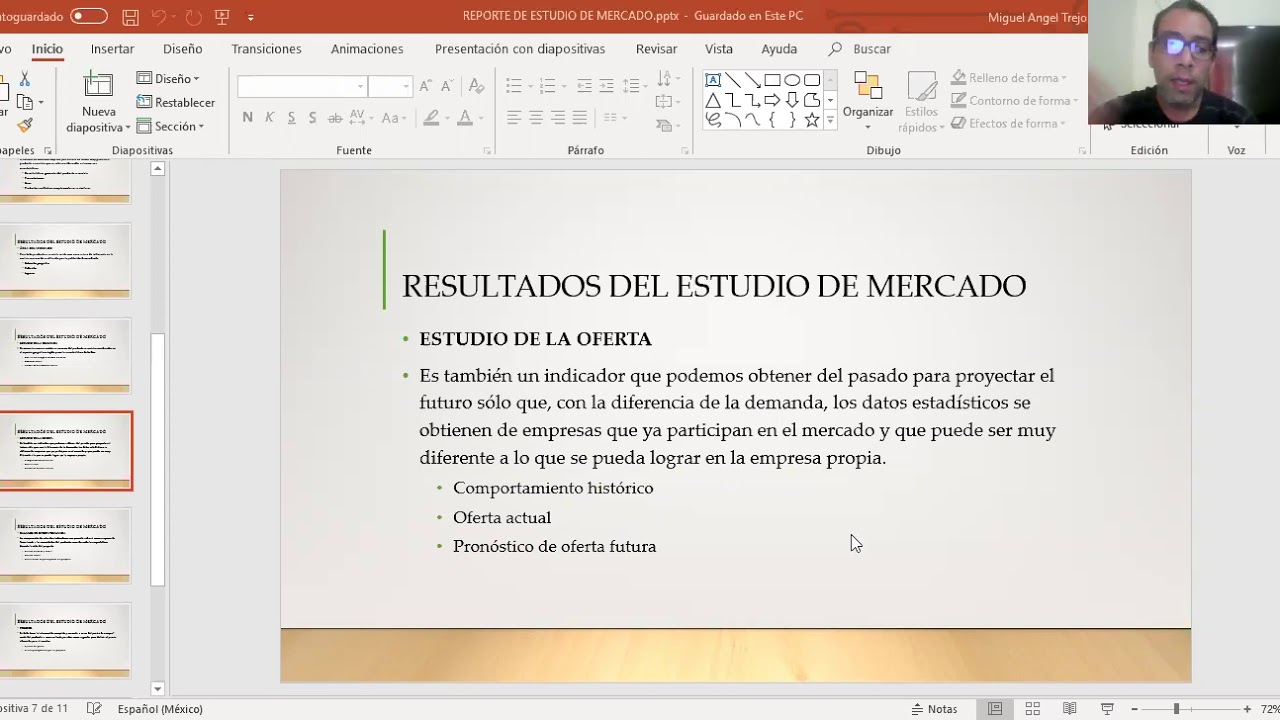Click the Format Painter brush icon
1280x720 pixels.
point(25,126)
